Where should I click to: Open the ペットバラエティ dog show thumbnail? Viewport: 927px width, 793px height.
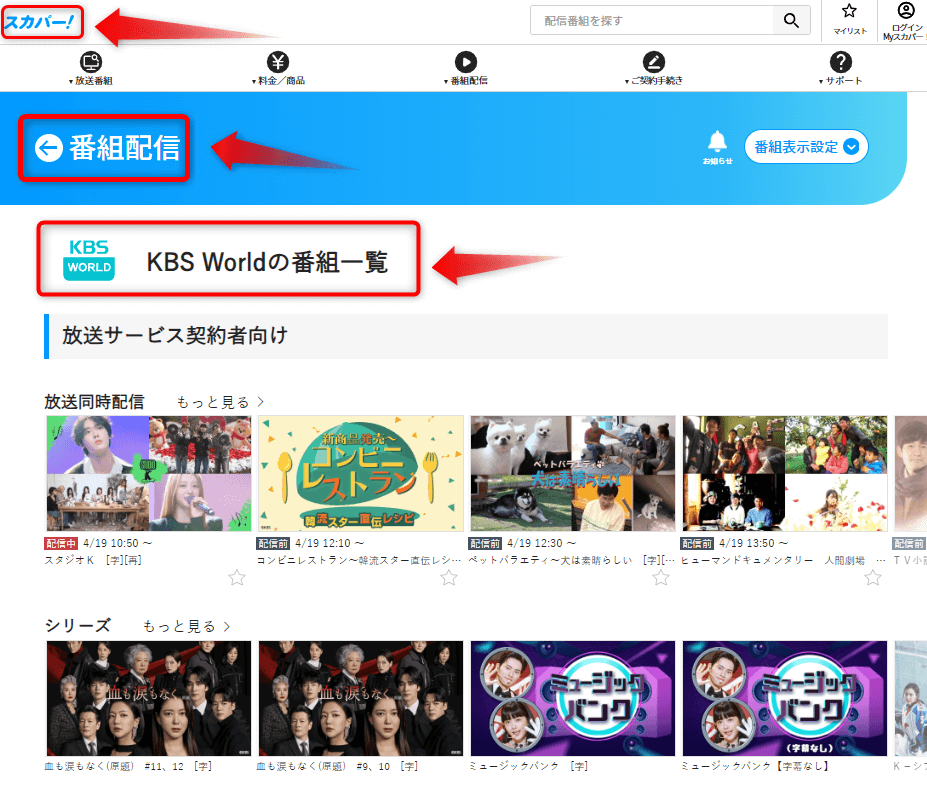click(x=573, y=473)
